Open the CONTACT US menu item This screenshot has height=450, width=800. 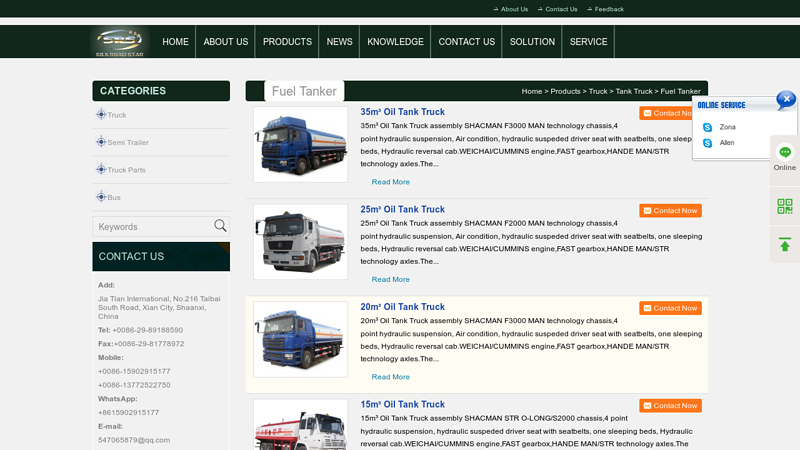pos(467,42)
